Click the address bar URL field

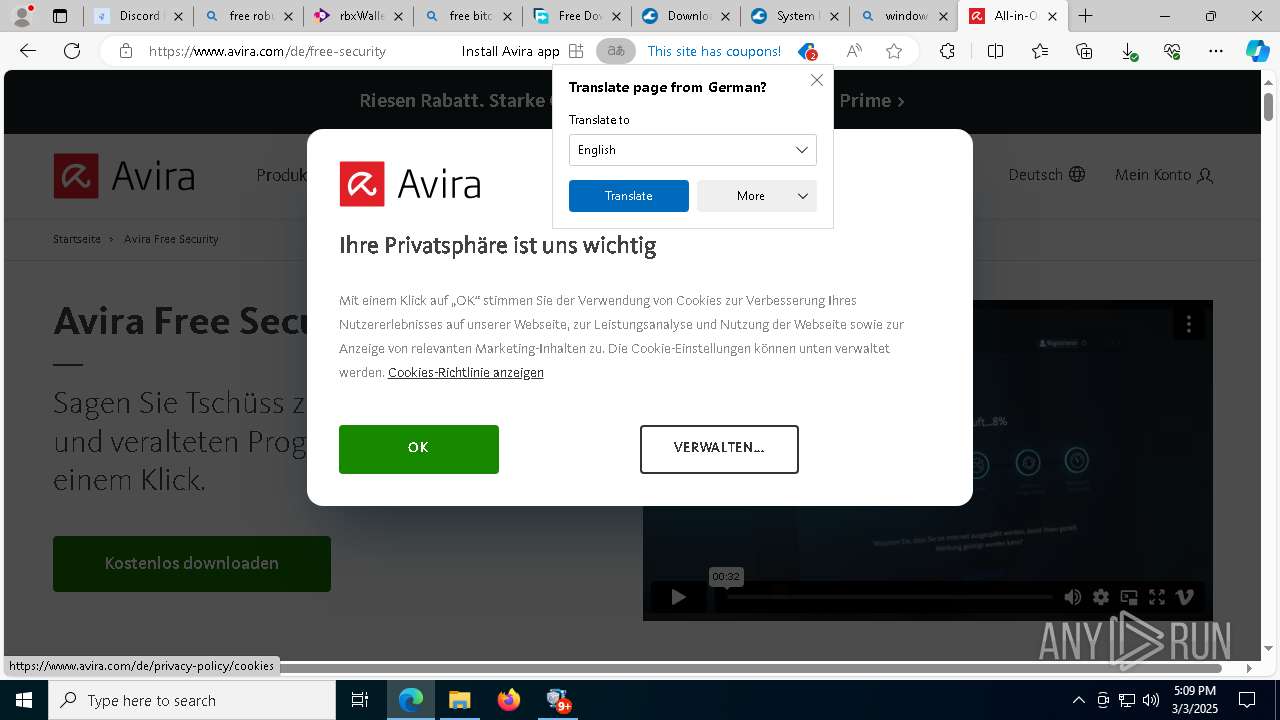pyautogui.click(x=267, y=51)
